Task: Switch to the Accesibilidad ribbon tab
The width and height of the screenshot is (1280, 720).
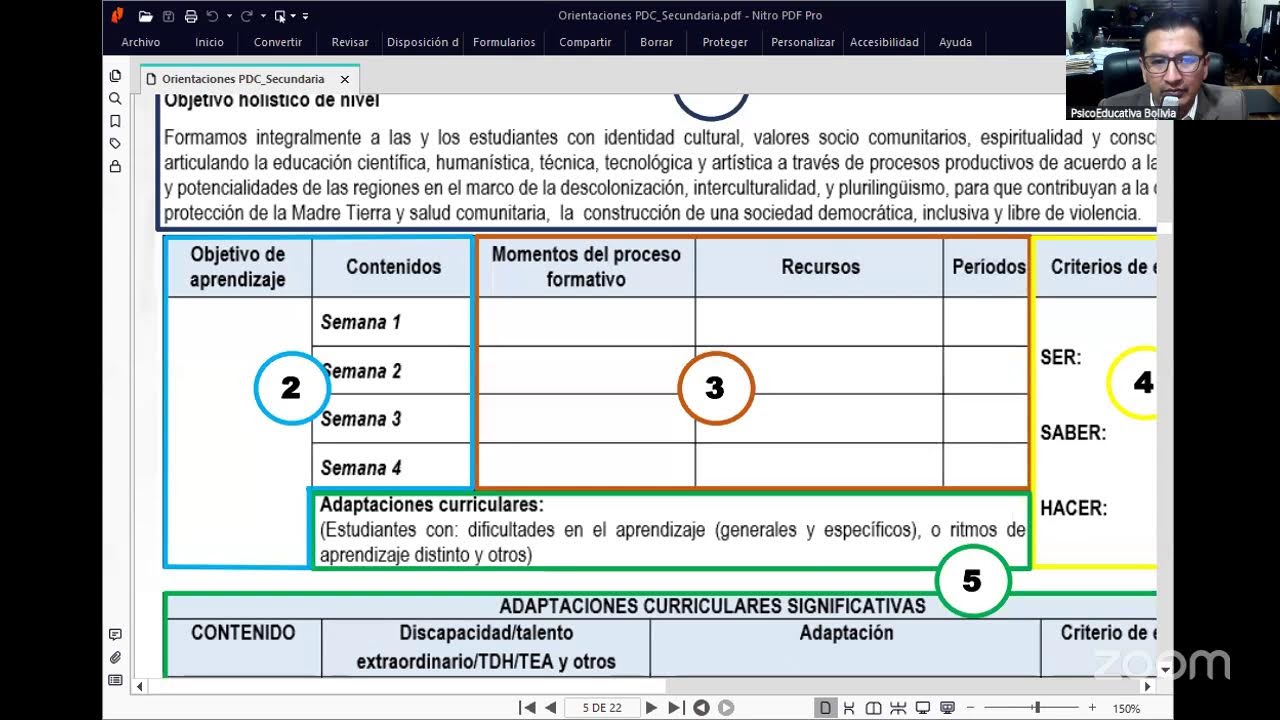Action: tap(884, 42)
